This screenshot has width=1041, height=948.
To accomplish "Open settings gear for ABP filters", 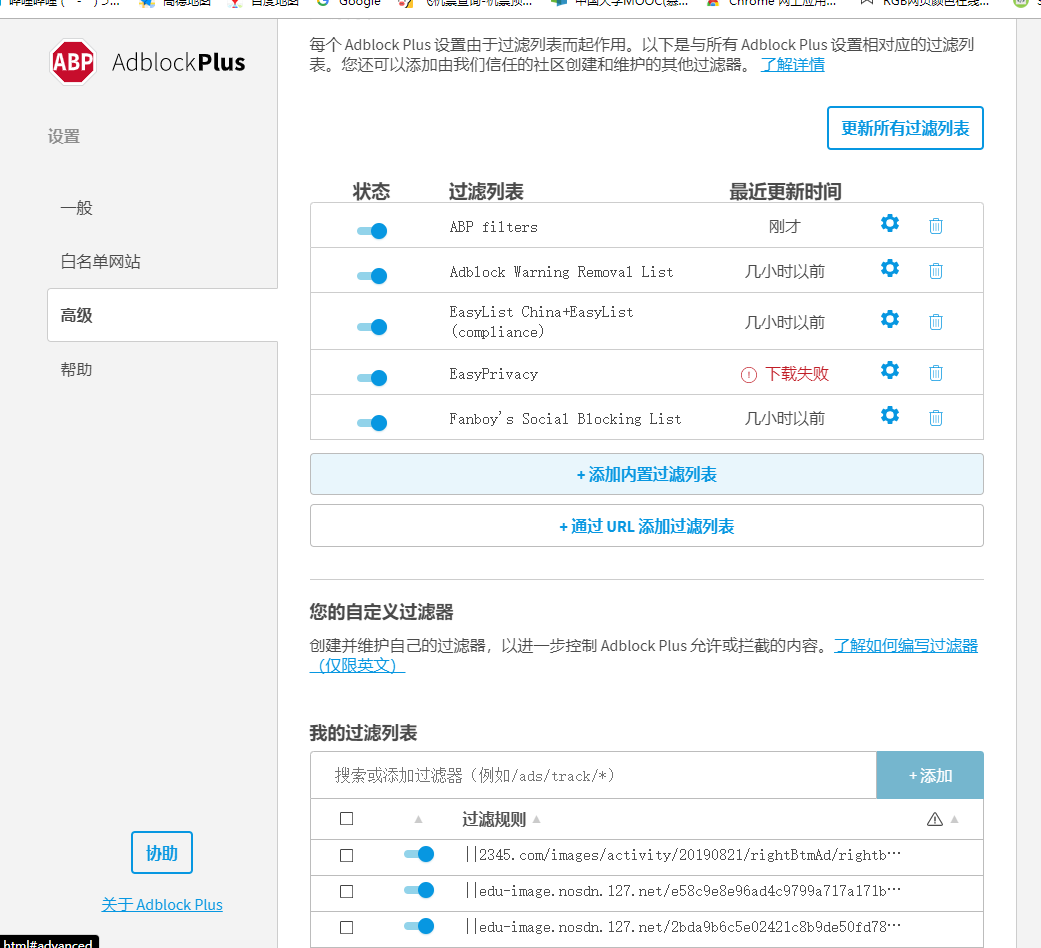I will click(890, 224).
